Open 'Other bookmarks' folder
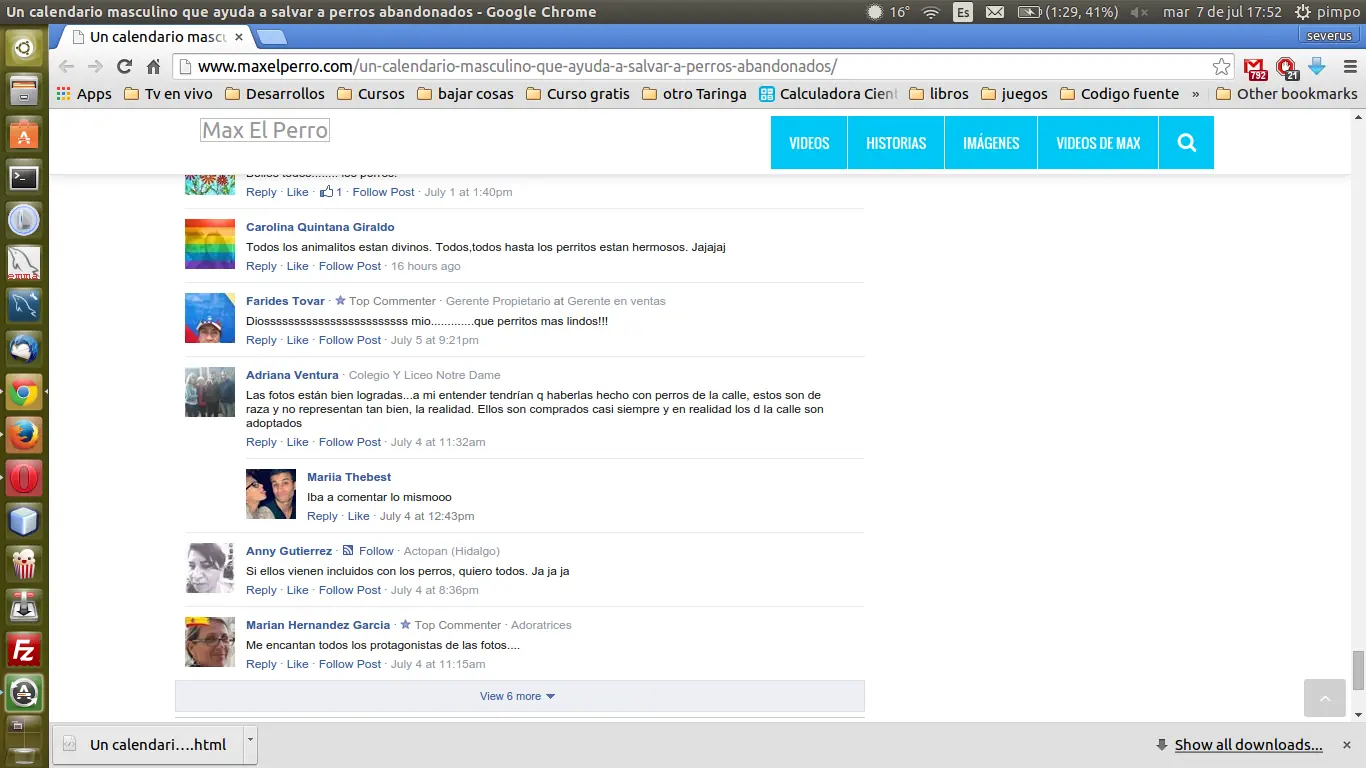Screen dimensions: 1366x768 [x=1287, y=94]
